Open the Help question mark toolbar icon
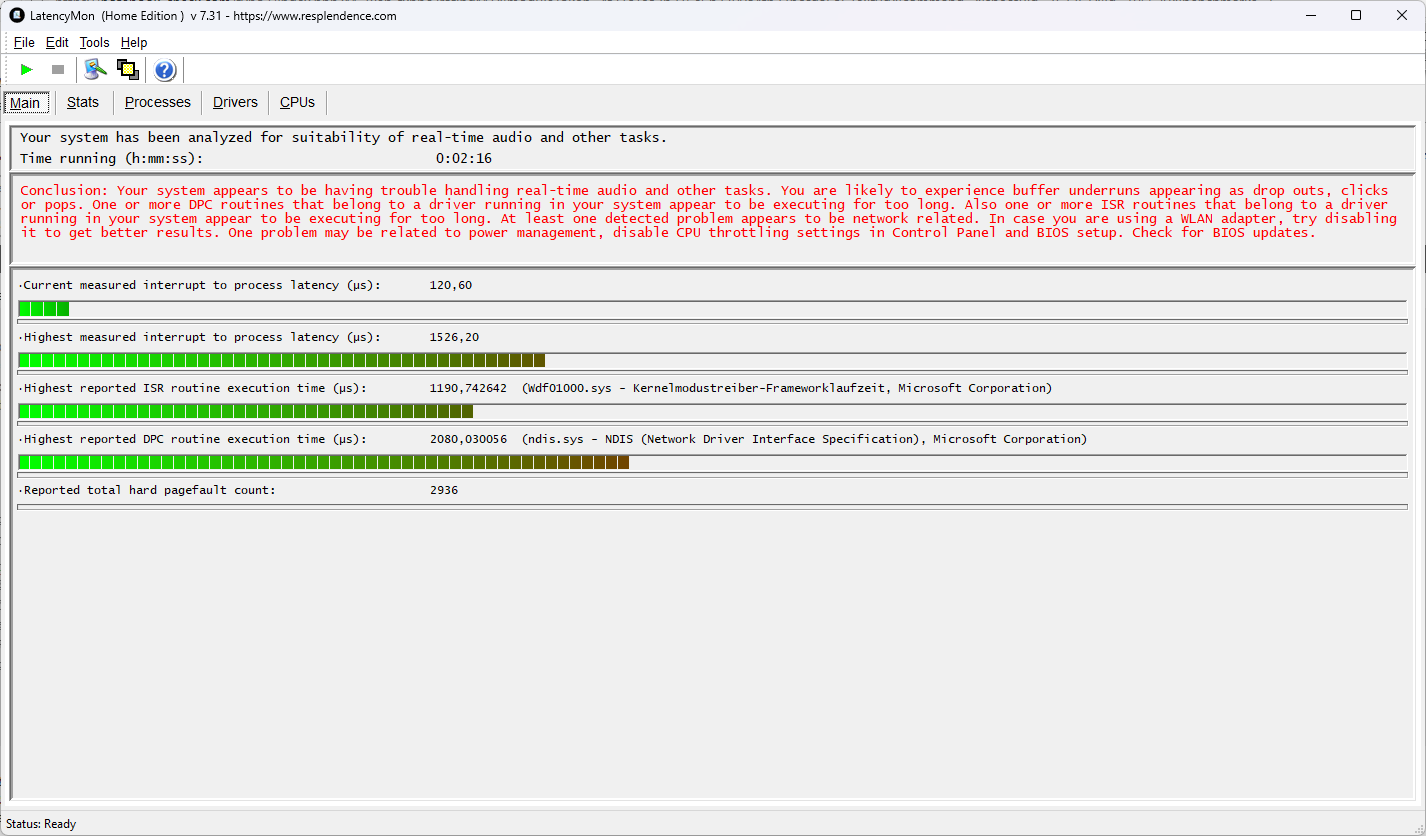Screen dimensions: 1426x836 pyautogui.click(x=165, y=70)
